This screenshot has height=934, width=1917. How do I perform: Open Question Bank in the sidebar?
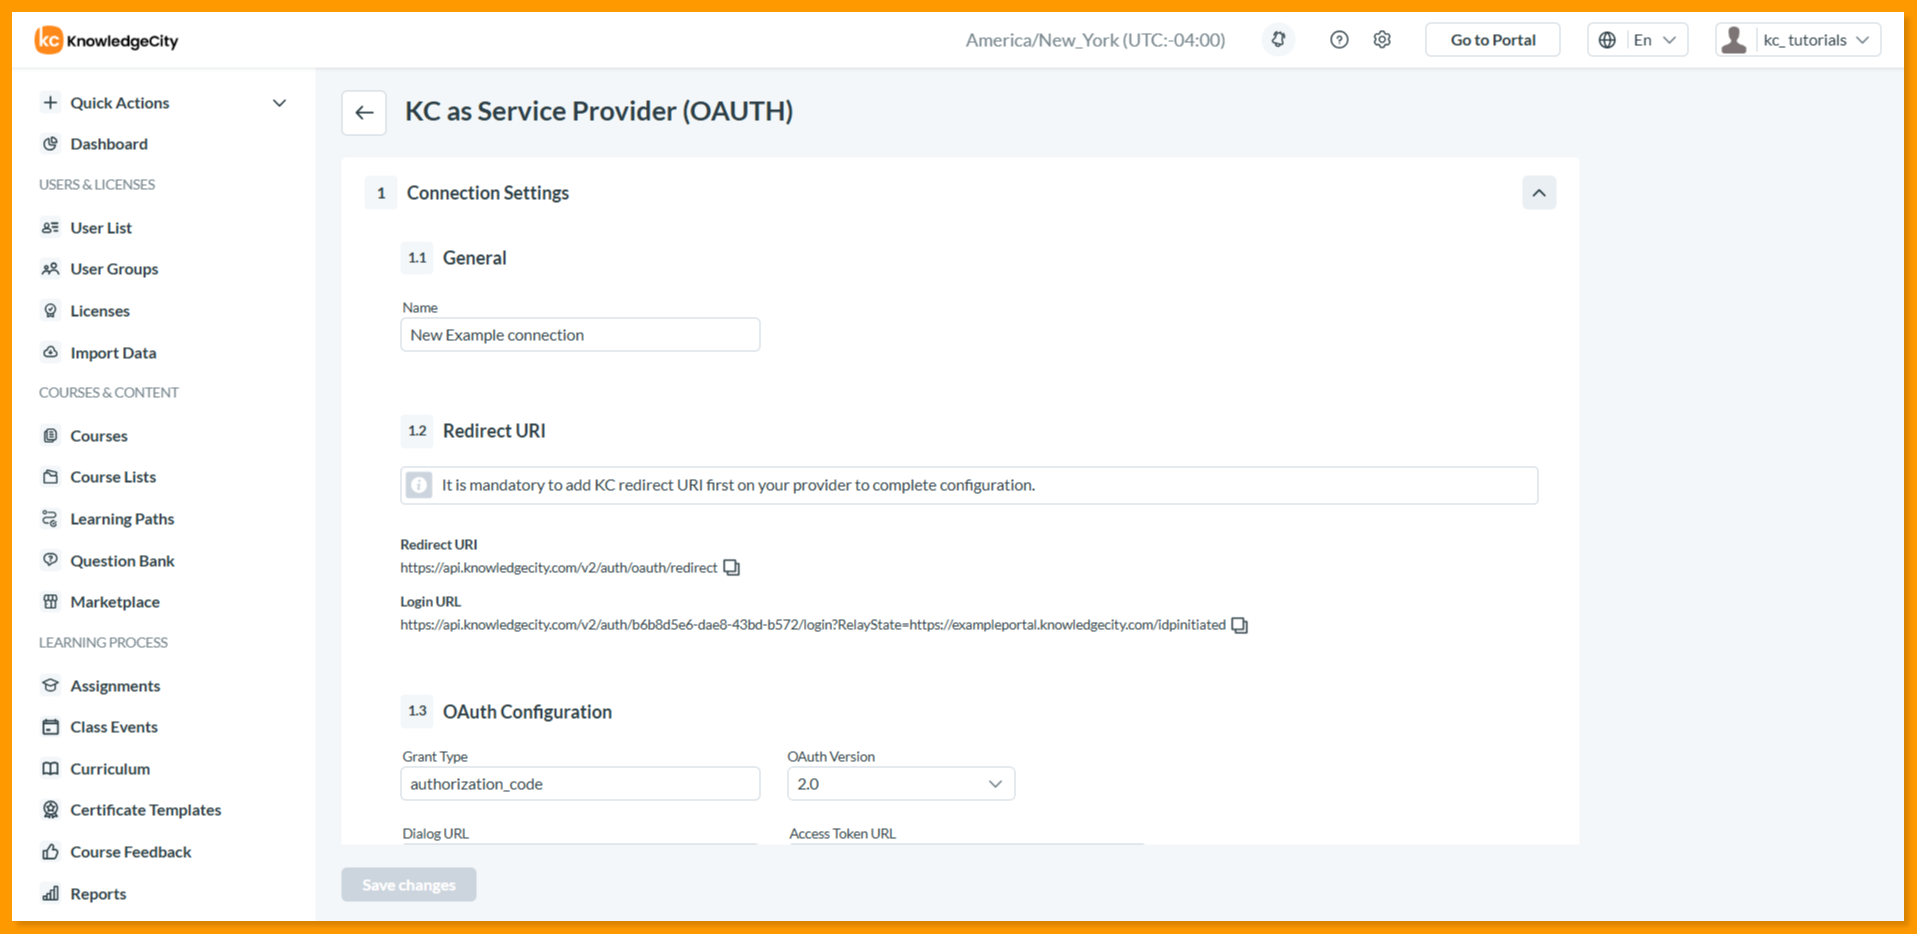click(122, 561)
